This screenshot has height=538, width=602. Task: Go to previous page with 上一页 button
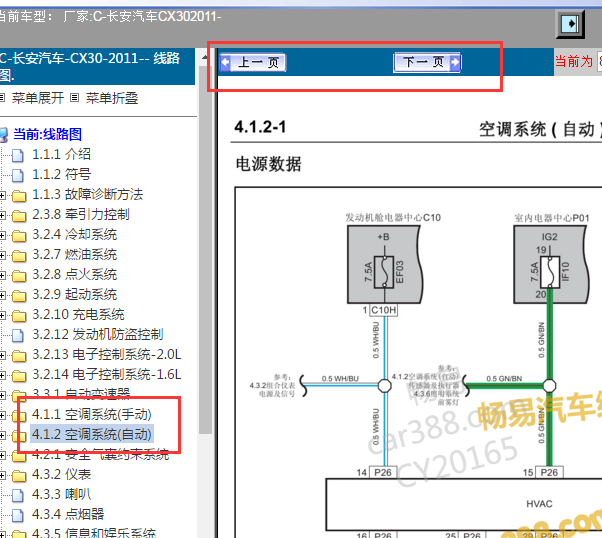[253, 62]
